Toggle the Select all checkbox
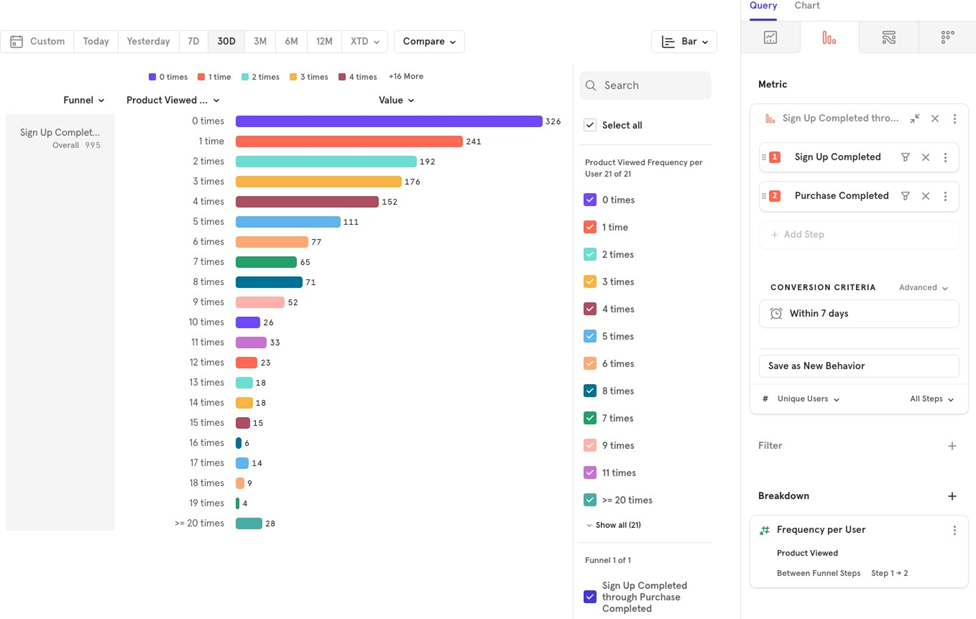The width and height of the screenshot is (976, 619). (x=590, y=126)
